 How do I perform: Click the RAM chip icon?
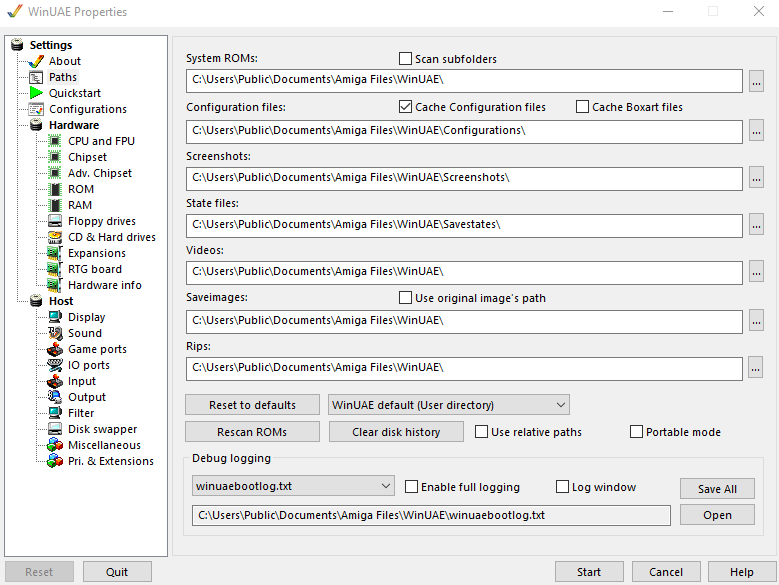[x=55, y=205]
